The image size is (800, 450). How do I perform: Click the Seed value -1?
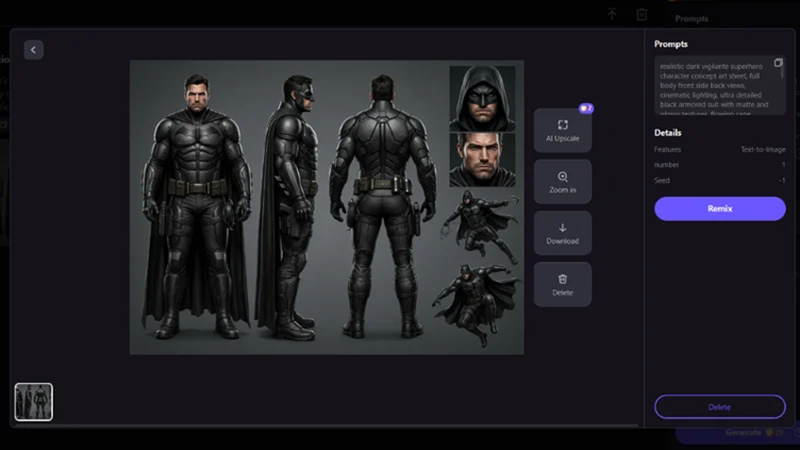(x=782, y=180)
